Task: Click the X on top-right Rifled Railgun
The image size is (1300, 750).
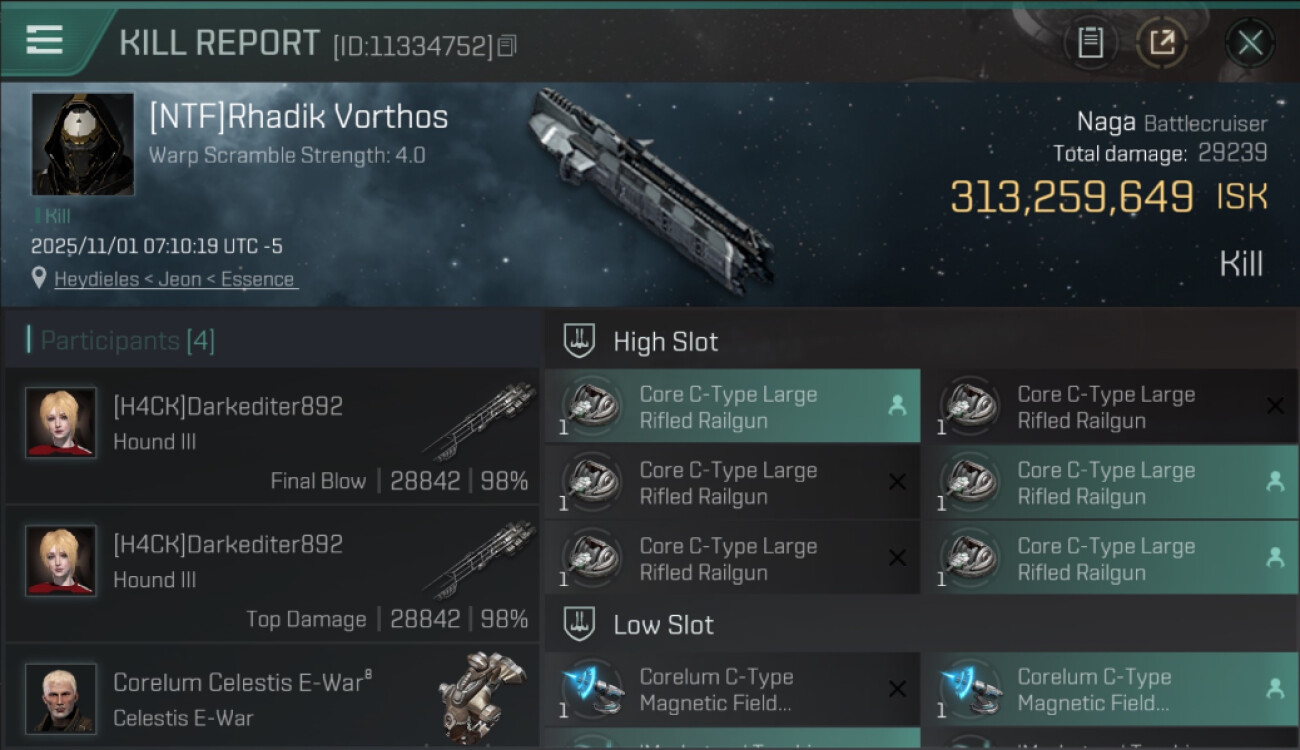Action: 1275,406
